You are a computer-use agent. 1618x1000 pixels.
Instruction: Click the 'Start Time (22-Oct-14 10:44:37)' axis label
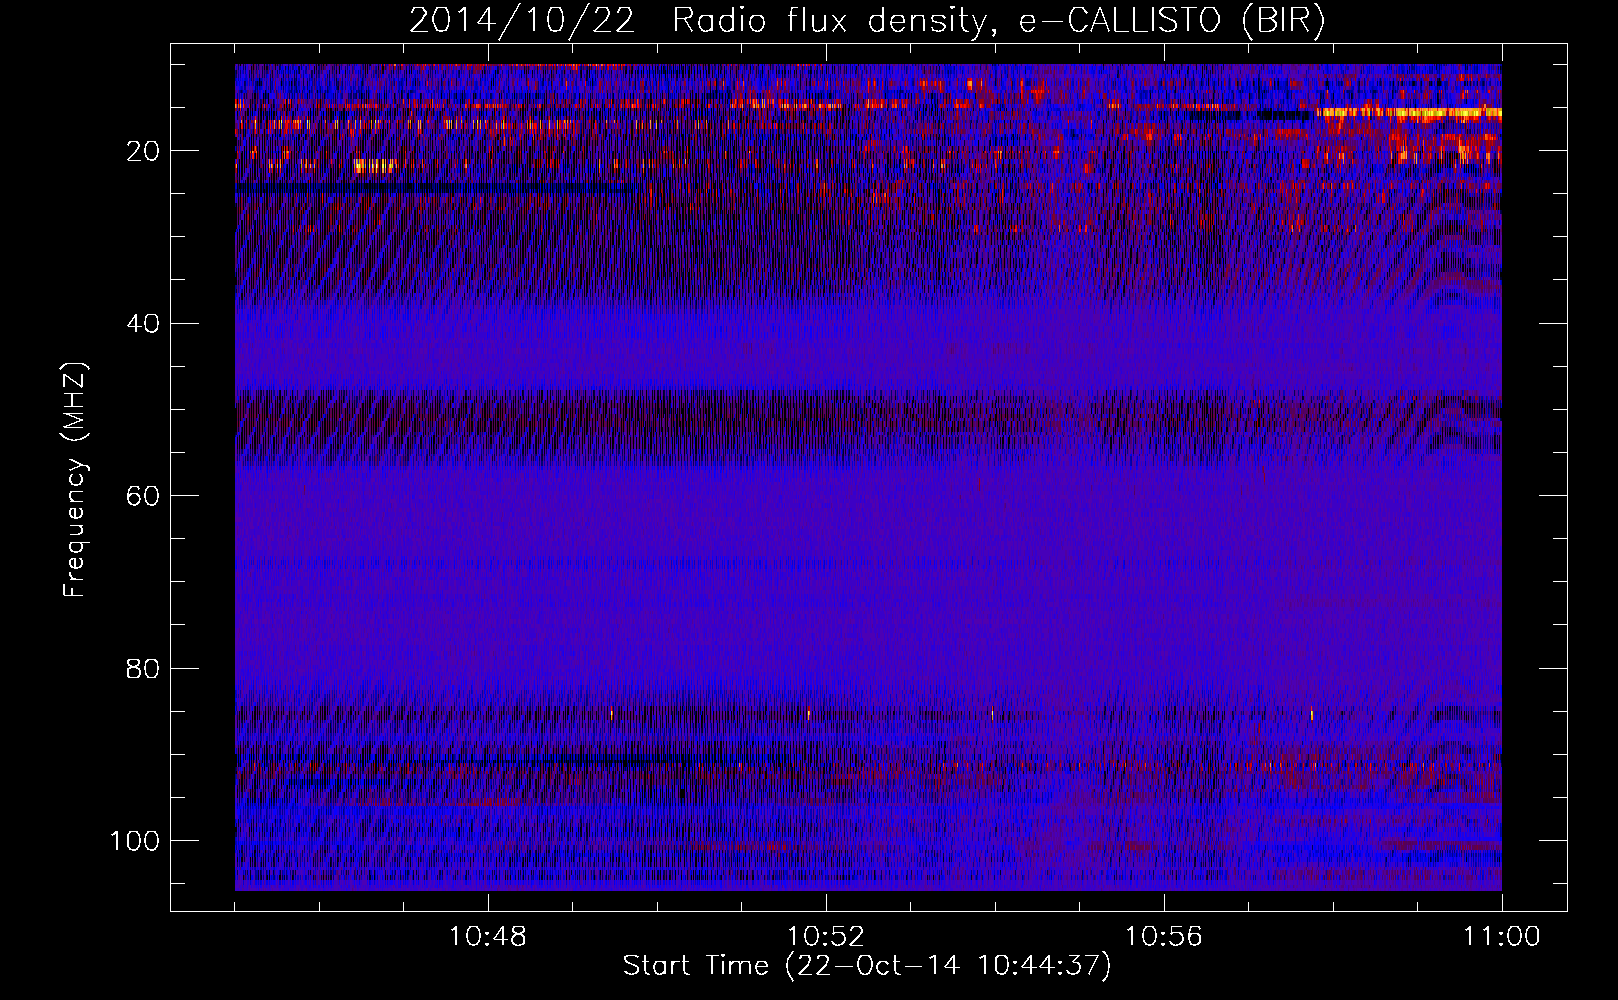pos(867,966)
